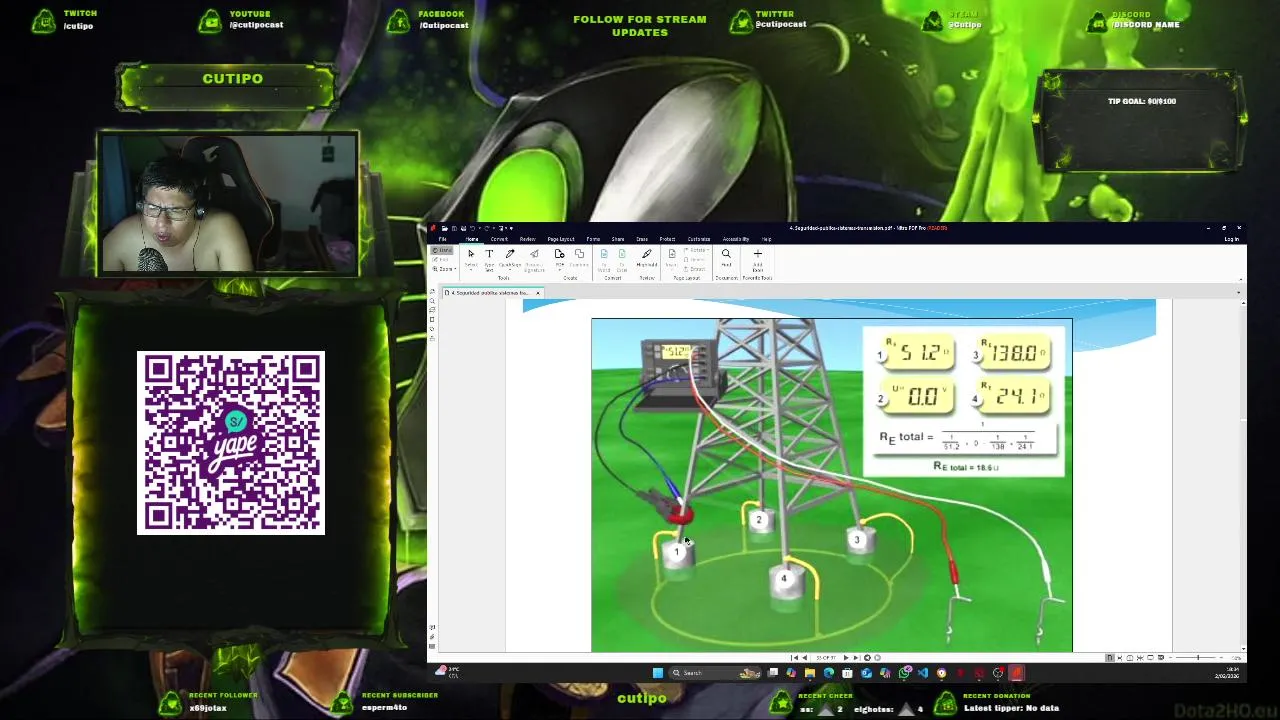Click Add Tools plus icon
This screenshot has height=720, width=1280.
(757, 258)
